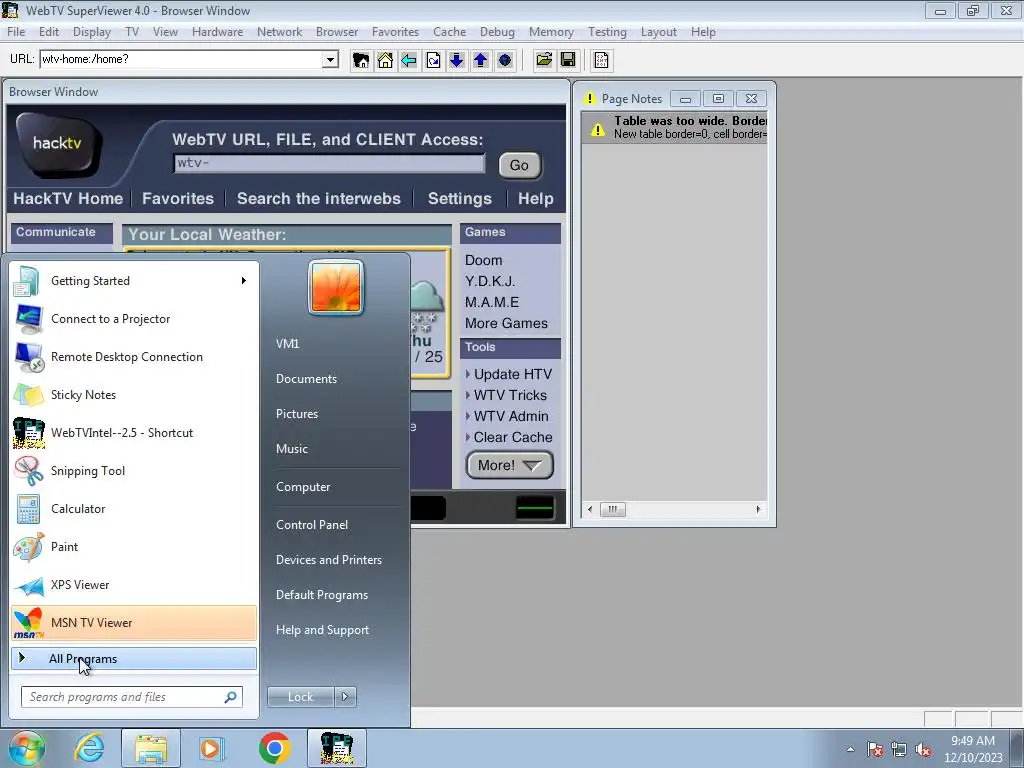Open the Layout menu
The height and width of the screenshot is (768, 1024).
(x=658, y=32)
